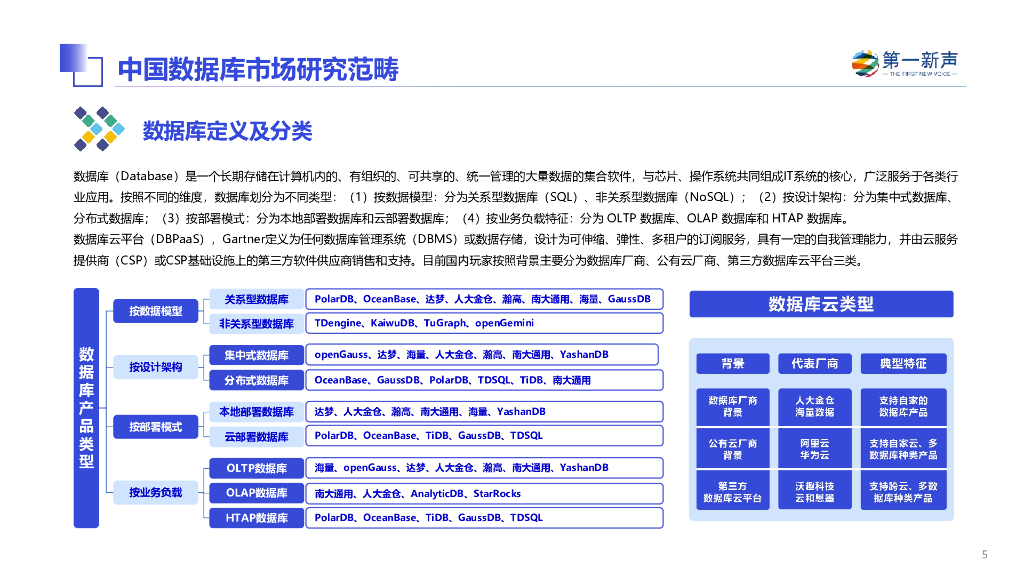Click the 按部署模式 category box

click(x=155, y=426)
